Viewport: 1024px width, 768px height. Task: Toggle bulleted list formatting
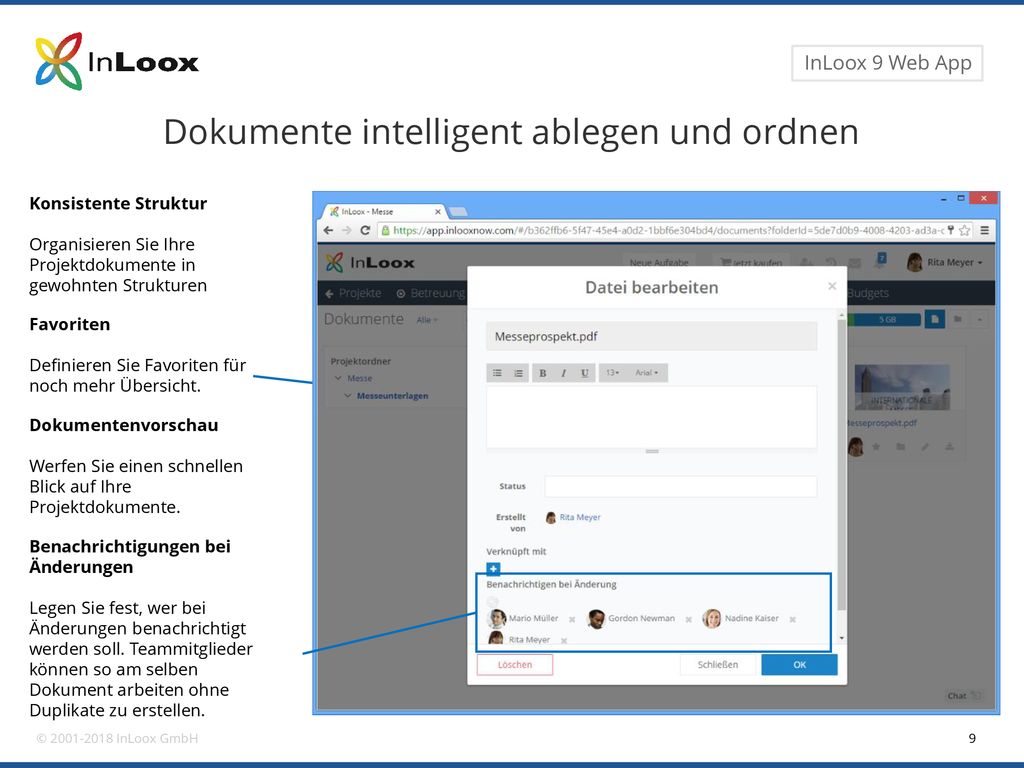tap(497, 373)
